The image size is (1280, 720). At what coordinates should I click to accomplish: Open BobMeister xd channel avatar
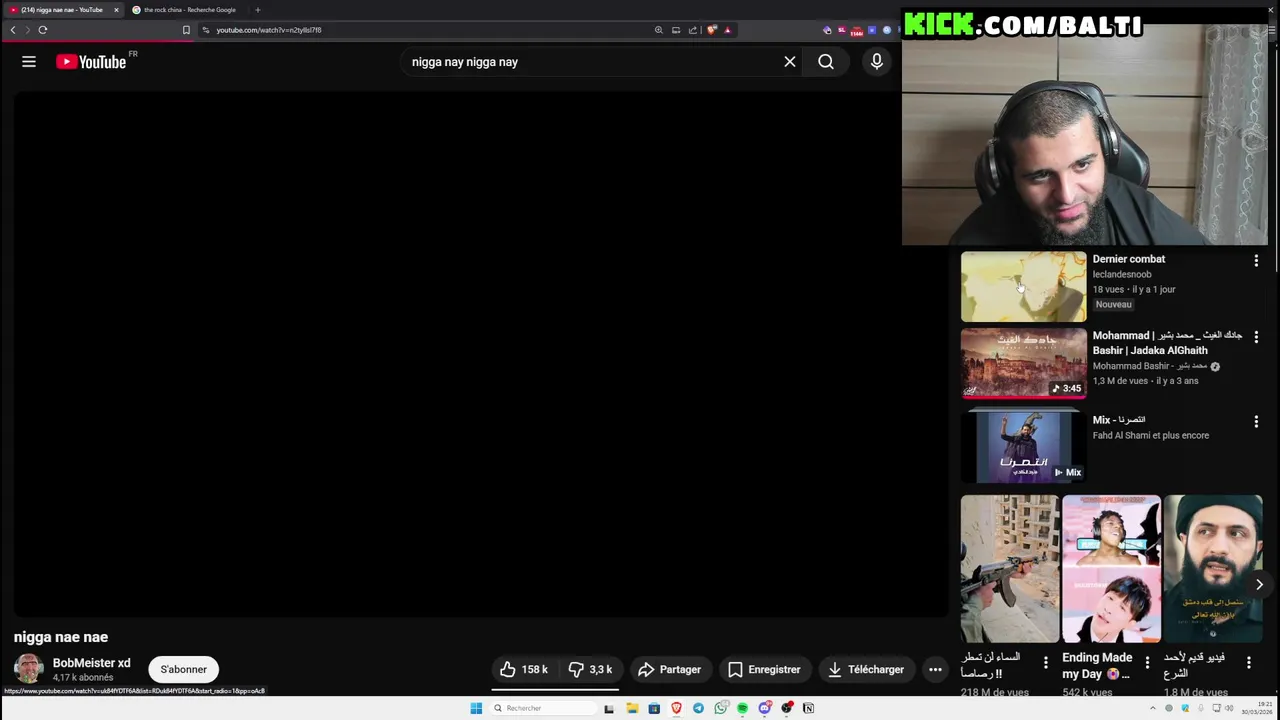28,669
